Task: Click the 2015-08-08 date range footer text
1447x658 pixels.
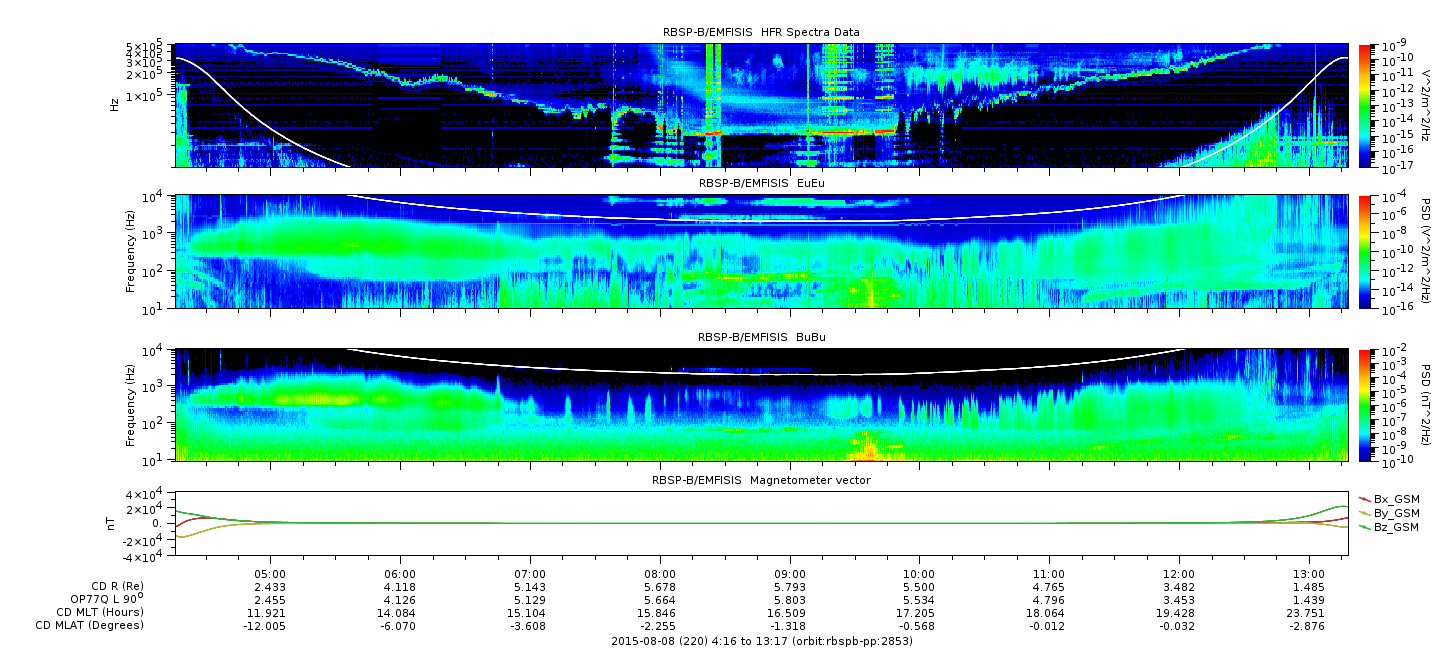Action: 761,641
